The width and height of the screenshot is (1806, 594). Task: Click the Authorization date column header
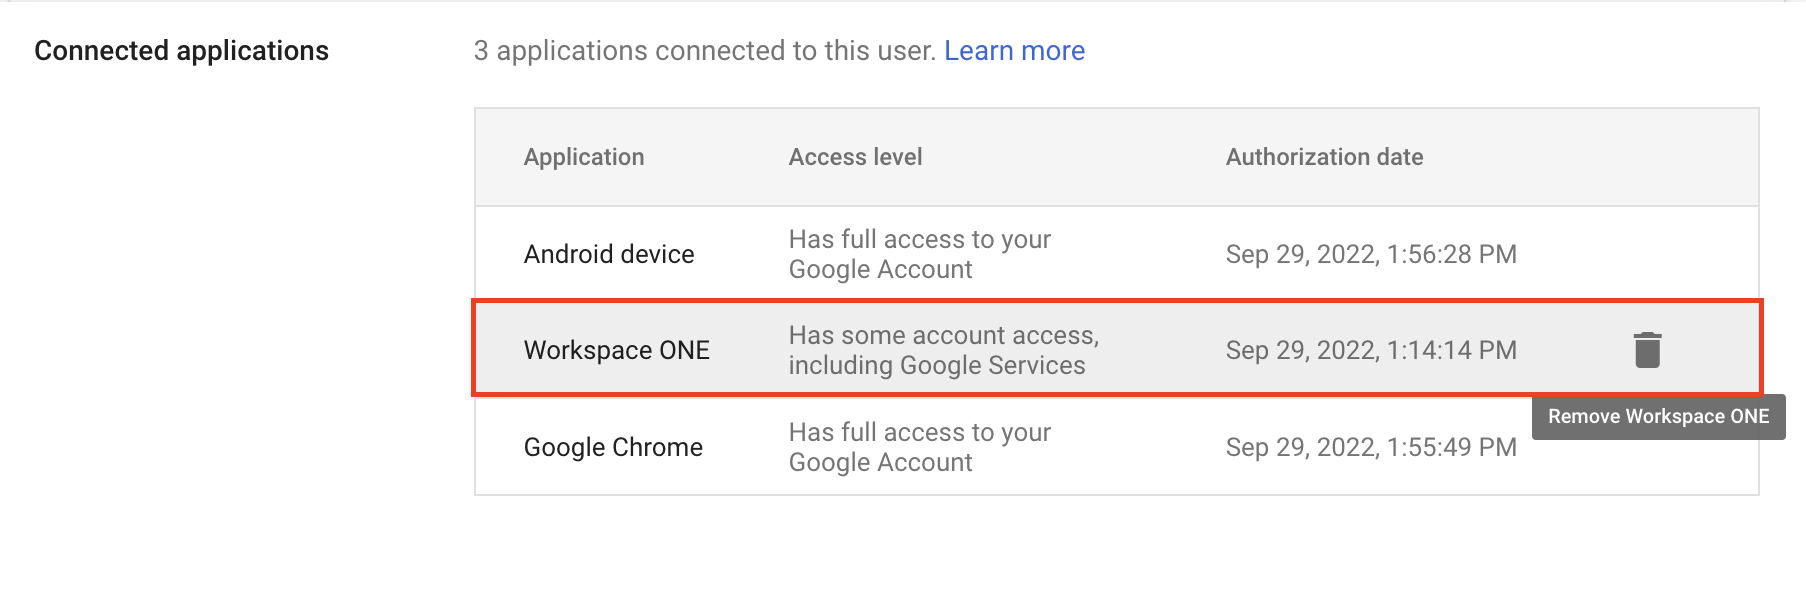pyautogui.click(x=1324, y=157)
